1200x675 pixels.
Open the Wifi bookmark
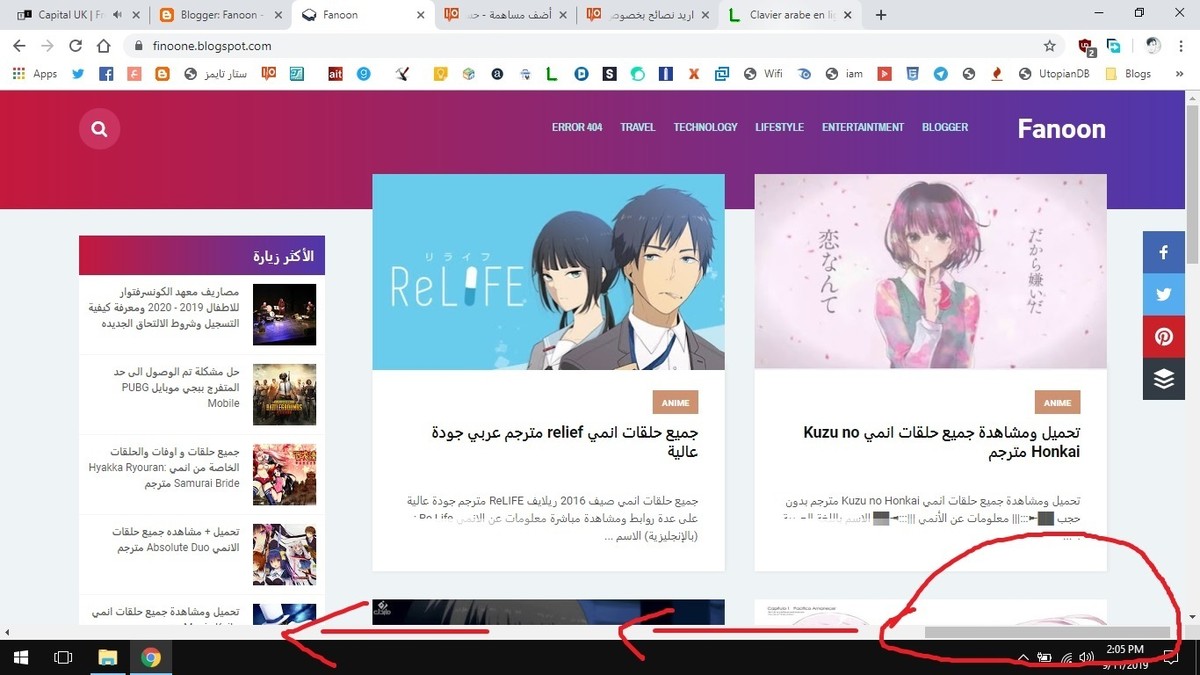[764, 74]
